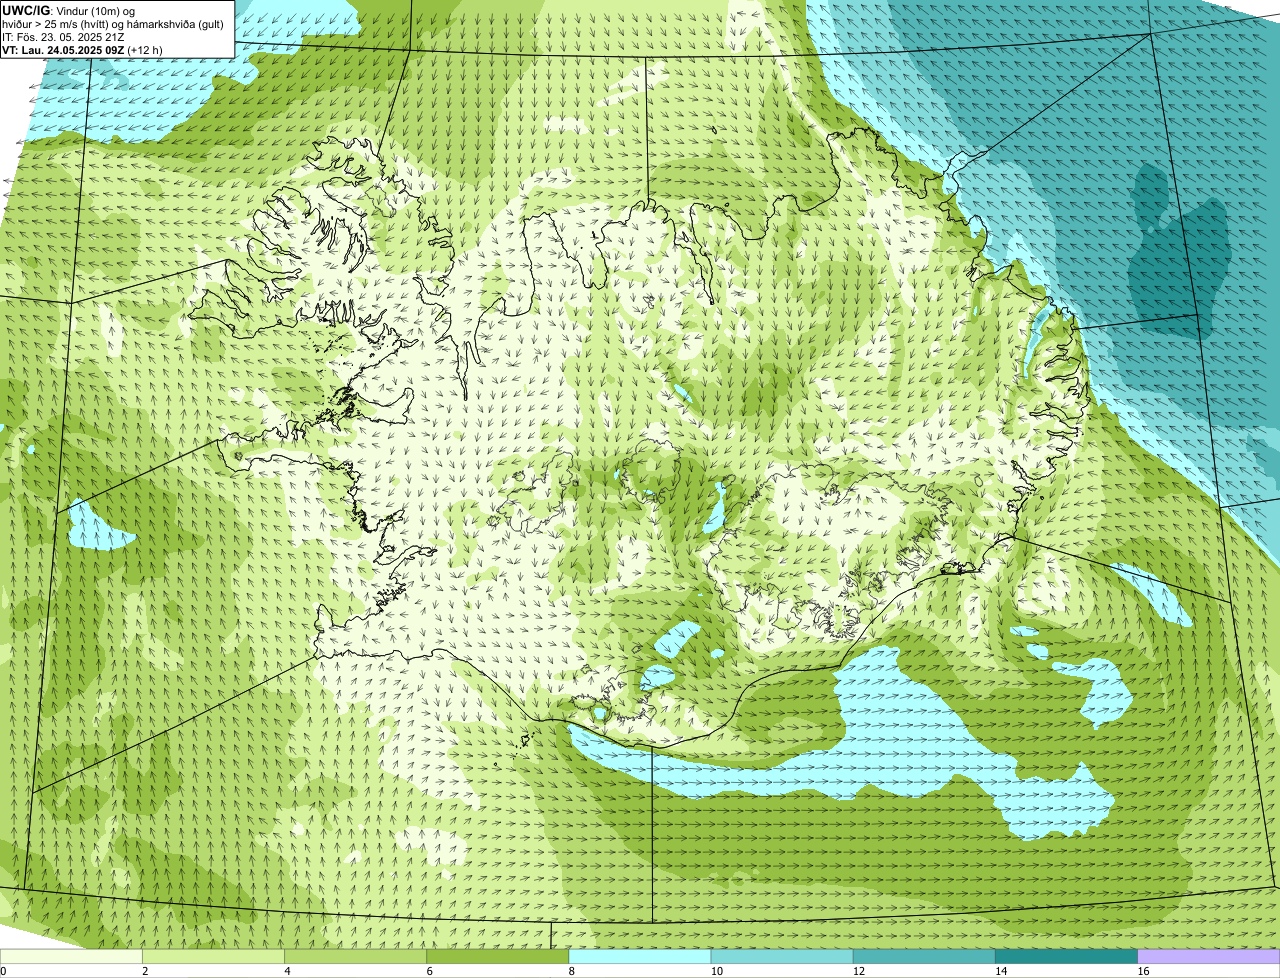Select the dark teal 14–16 m/s legend swatch
Screen dimensions: 1280x978
1067,957
